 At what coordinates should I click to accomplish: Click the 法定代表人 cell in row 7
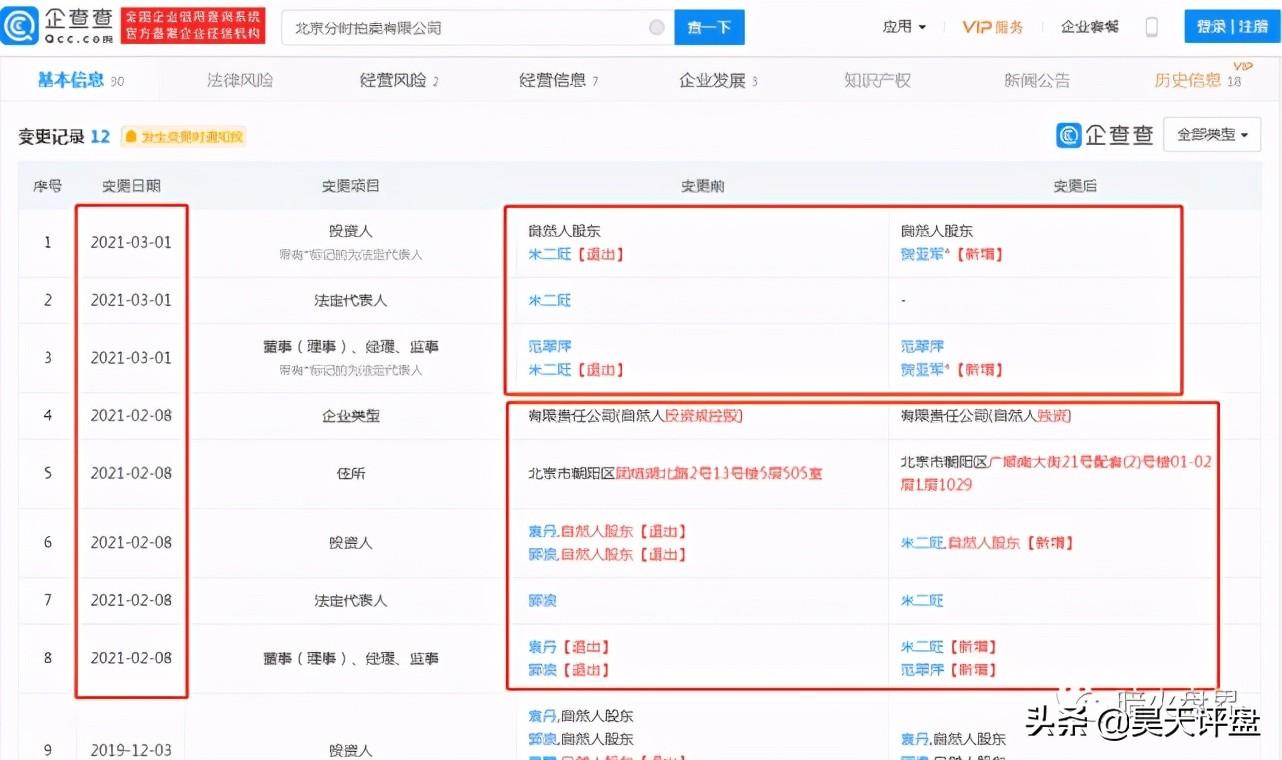[350, 600]
